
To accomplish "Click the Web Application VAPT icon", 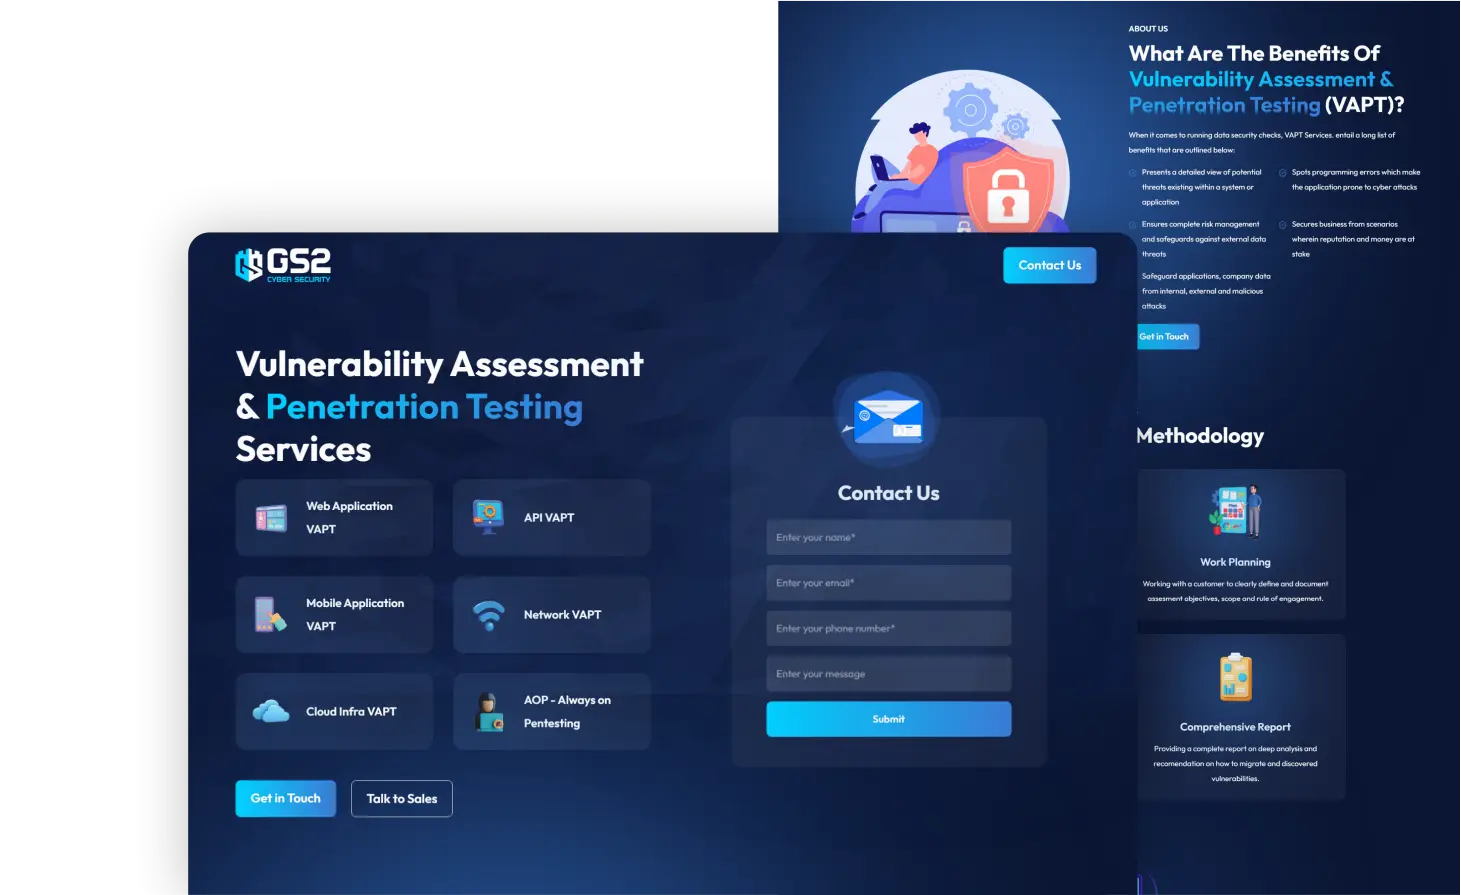I will (x=271, y=518).
